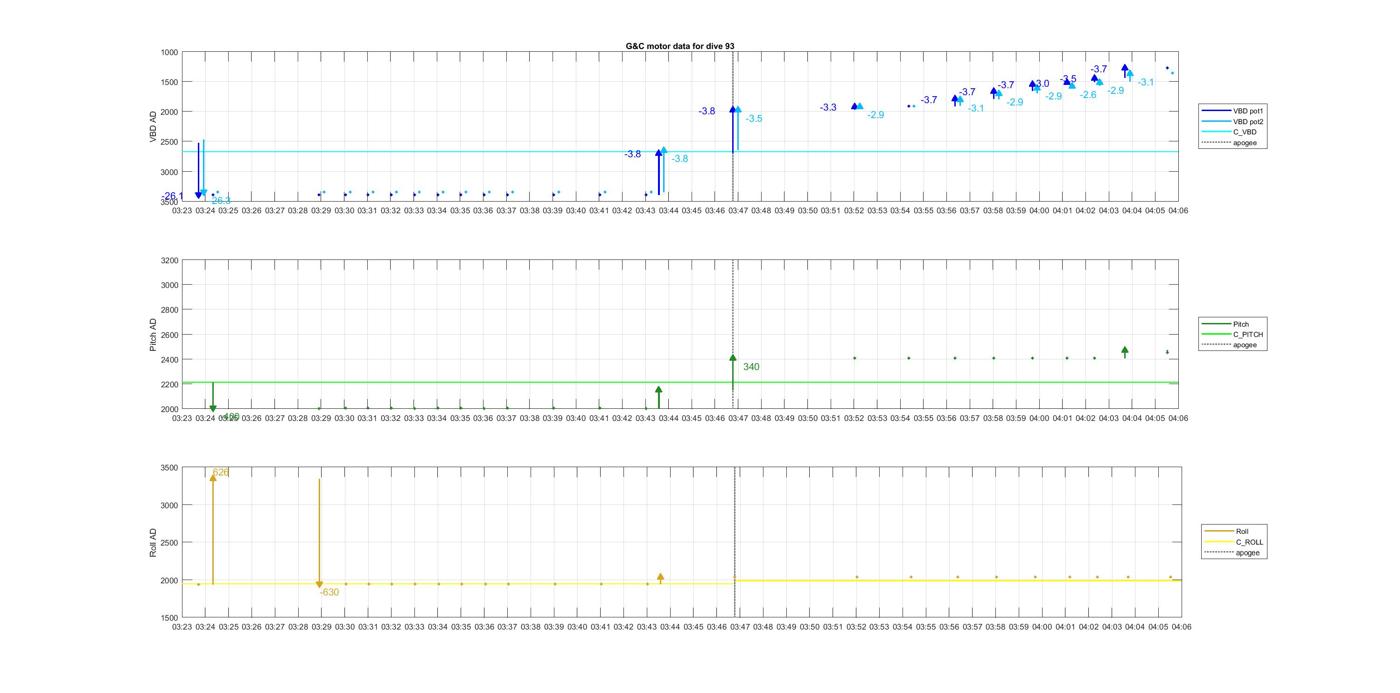Click the '03:47' x-tick under VBD plot
1400x693 pixels.
pyautogui.click(x=737, y=211)
